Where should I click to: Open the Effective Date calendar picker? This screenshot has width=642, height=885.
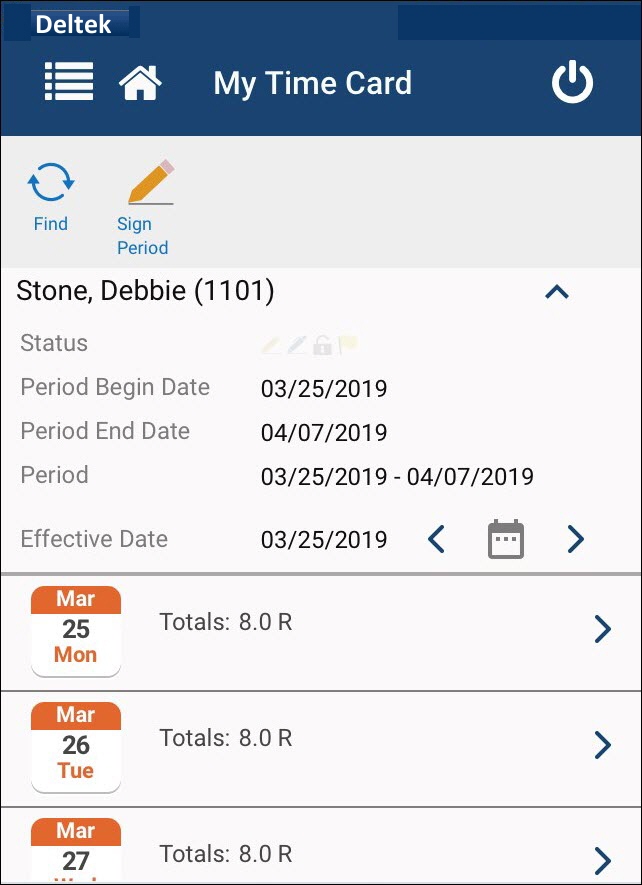pos(506,540)
